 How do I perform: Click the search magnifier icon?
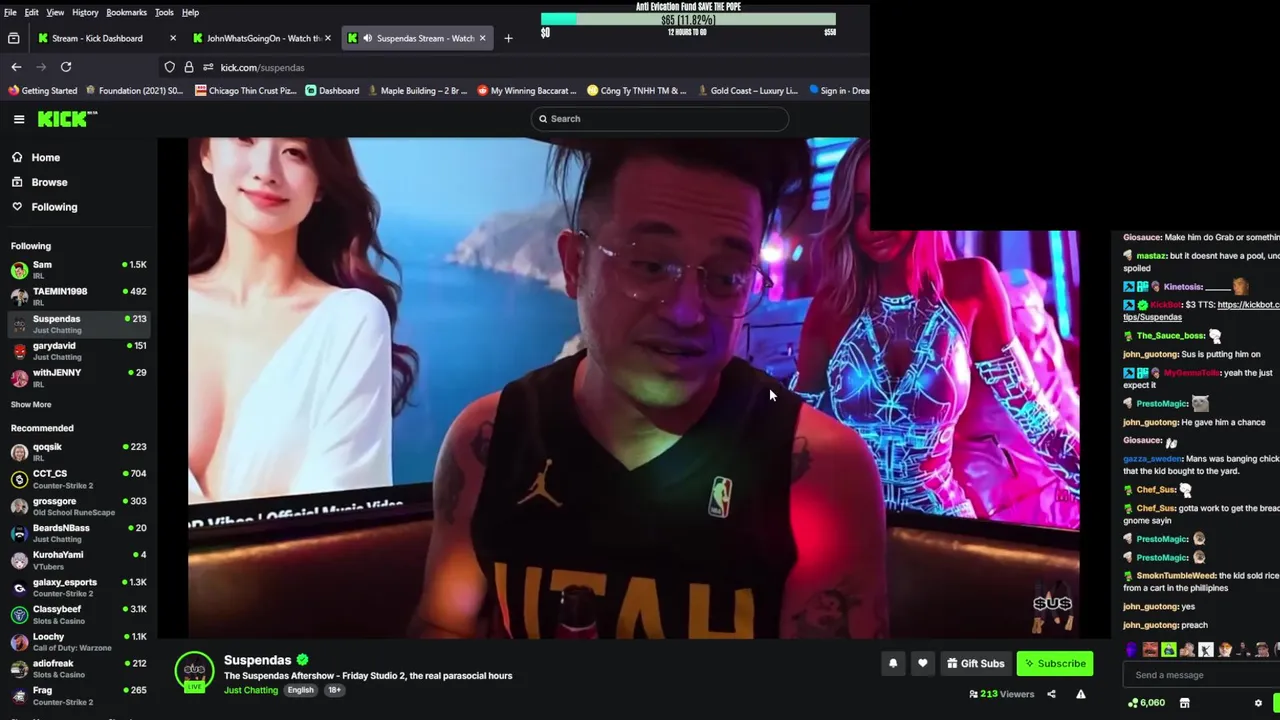[x=543, y=119]
